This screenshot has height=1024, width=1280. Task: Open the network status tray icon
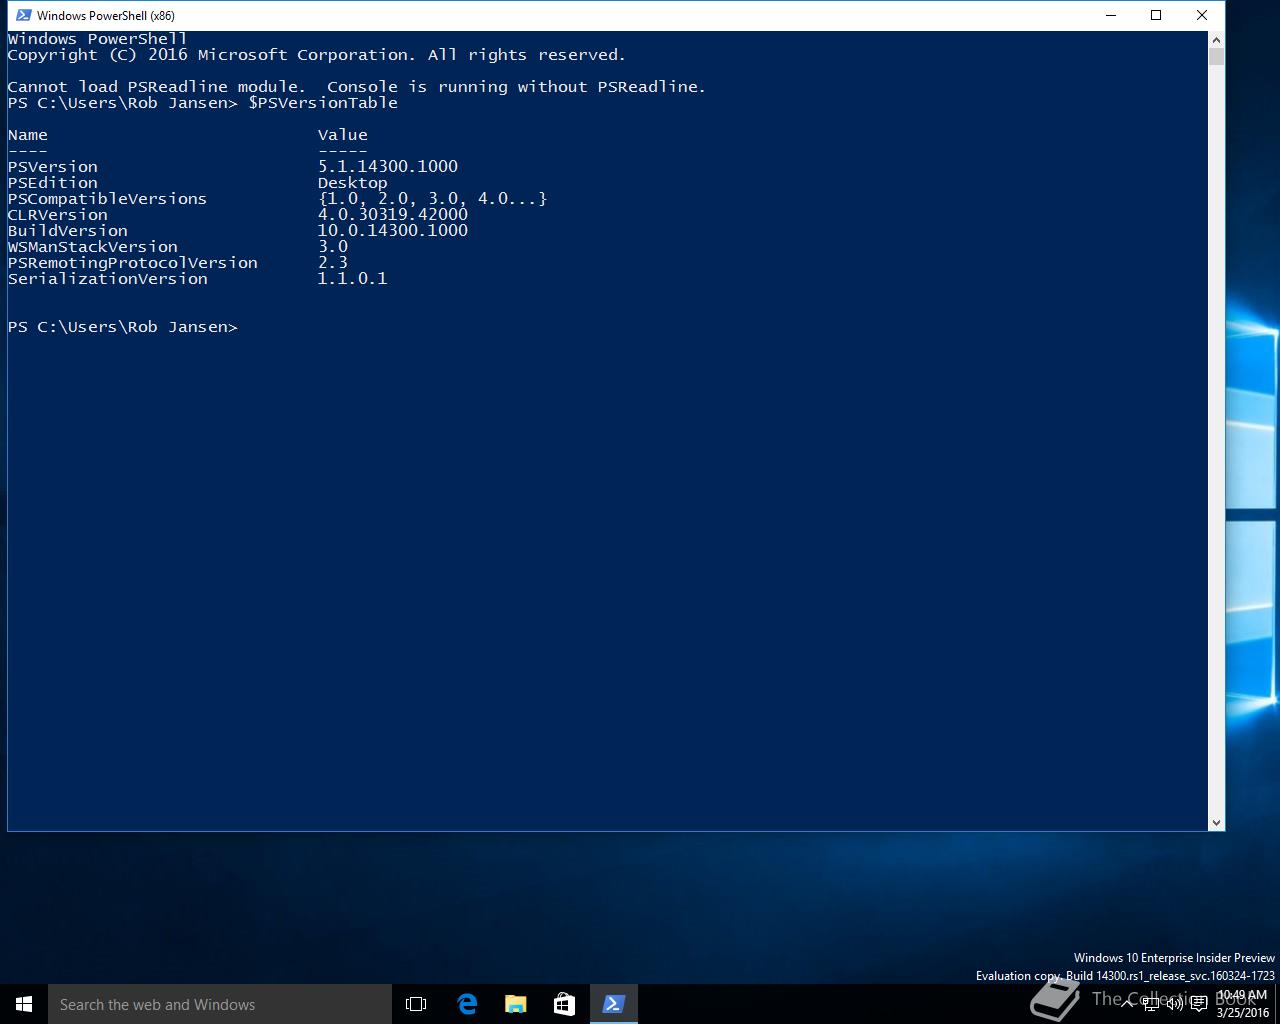[1151, 1004]
